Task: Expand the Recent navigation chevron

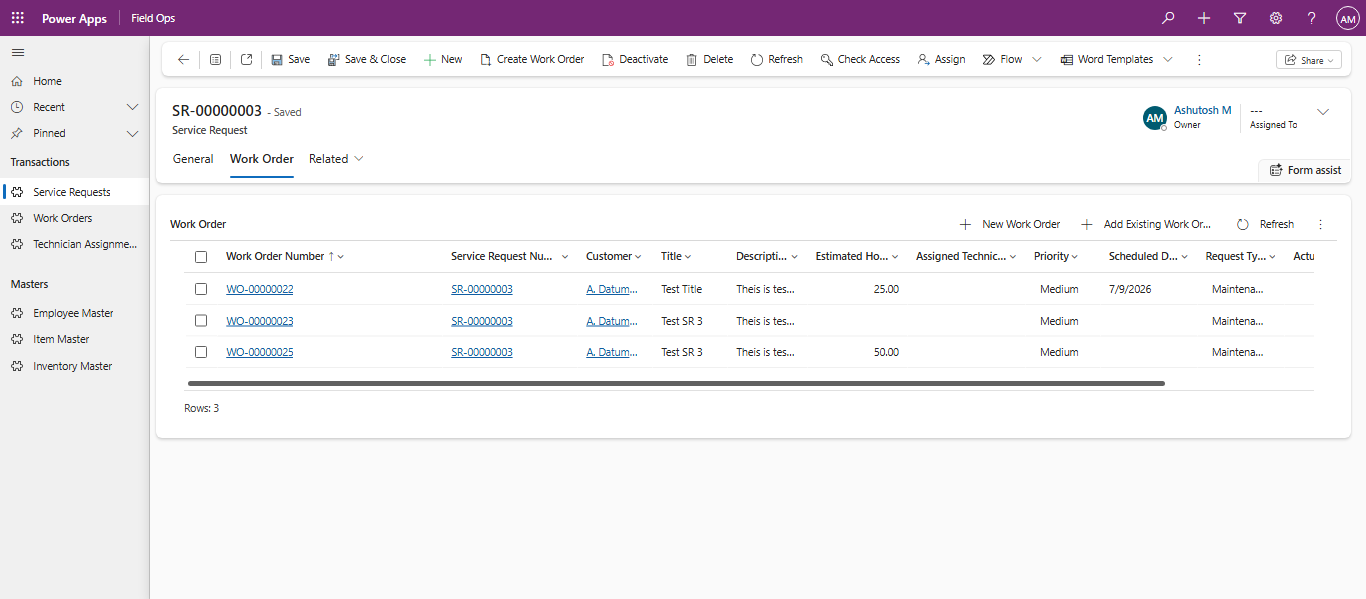Action: tap(132, 107)
